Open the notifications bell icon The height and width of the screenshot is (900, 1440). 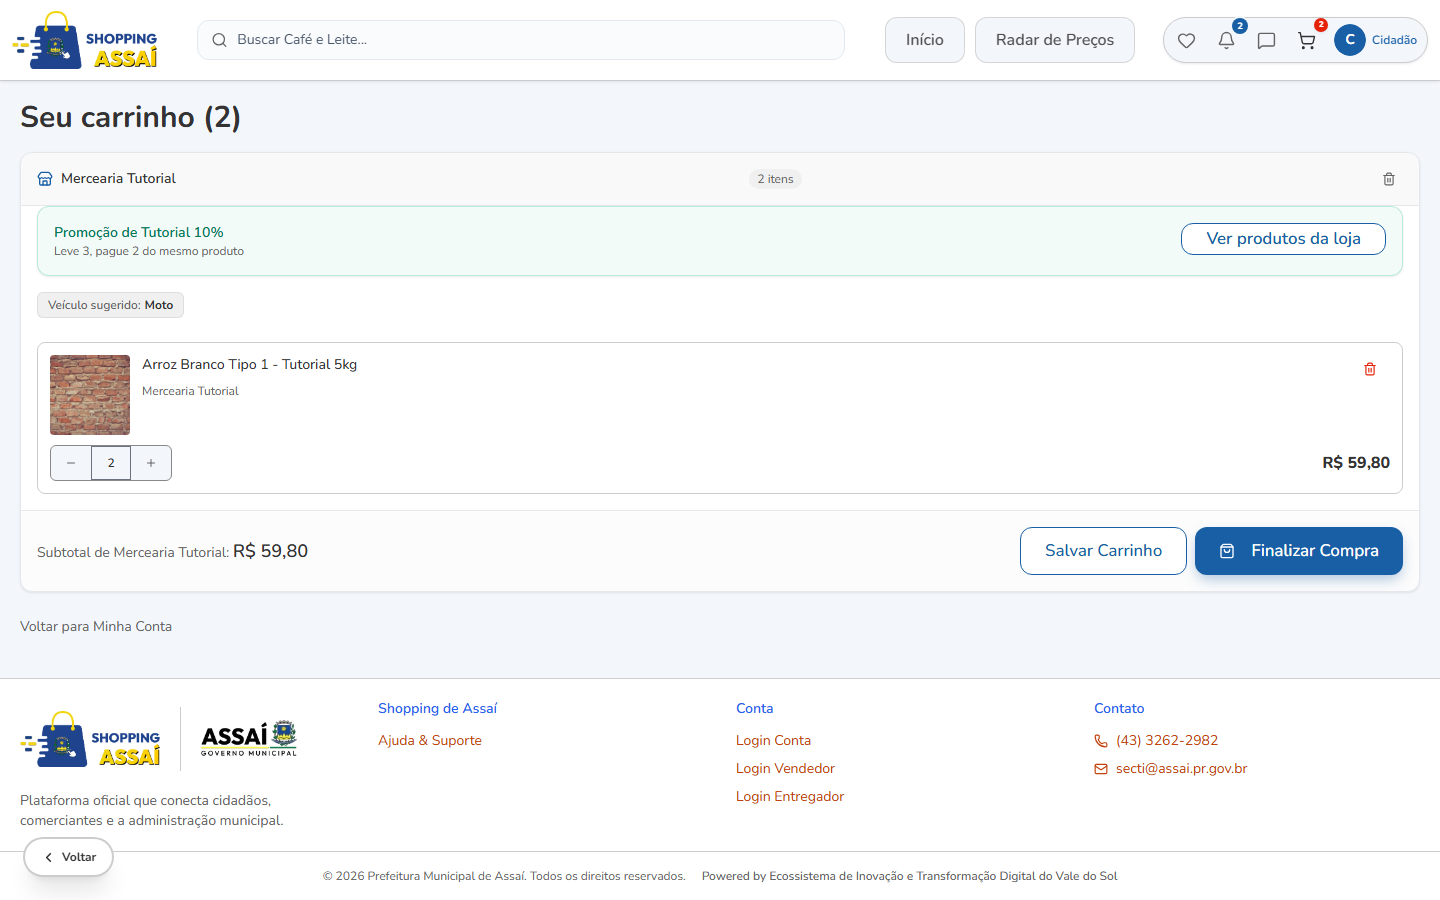[x=1226, y=41]
